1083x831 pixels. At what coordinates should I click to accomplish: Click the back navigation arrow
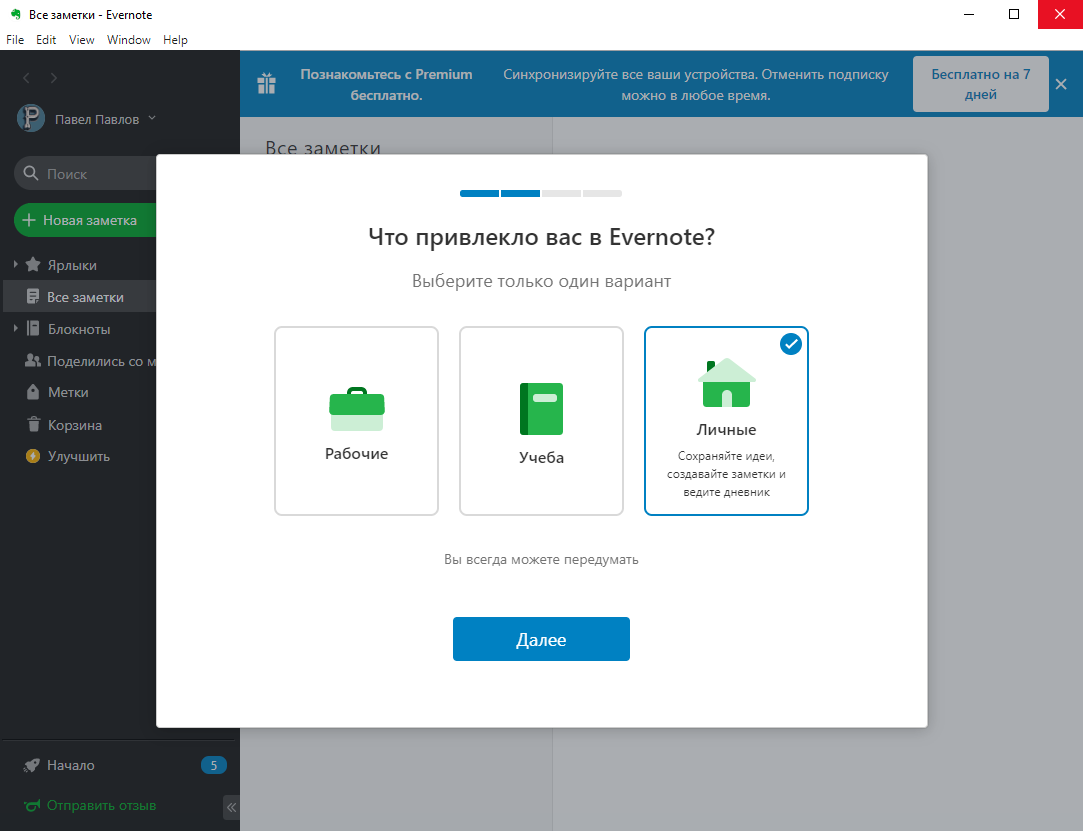(x=26, y=78)
